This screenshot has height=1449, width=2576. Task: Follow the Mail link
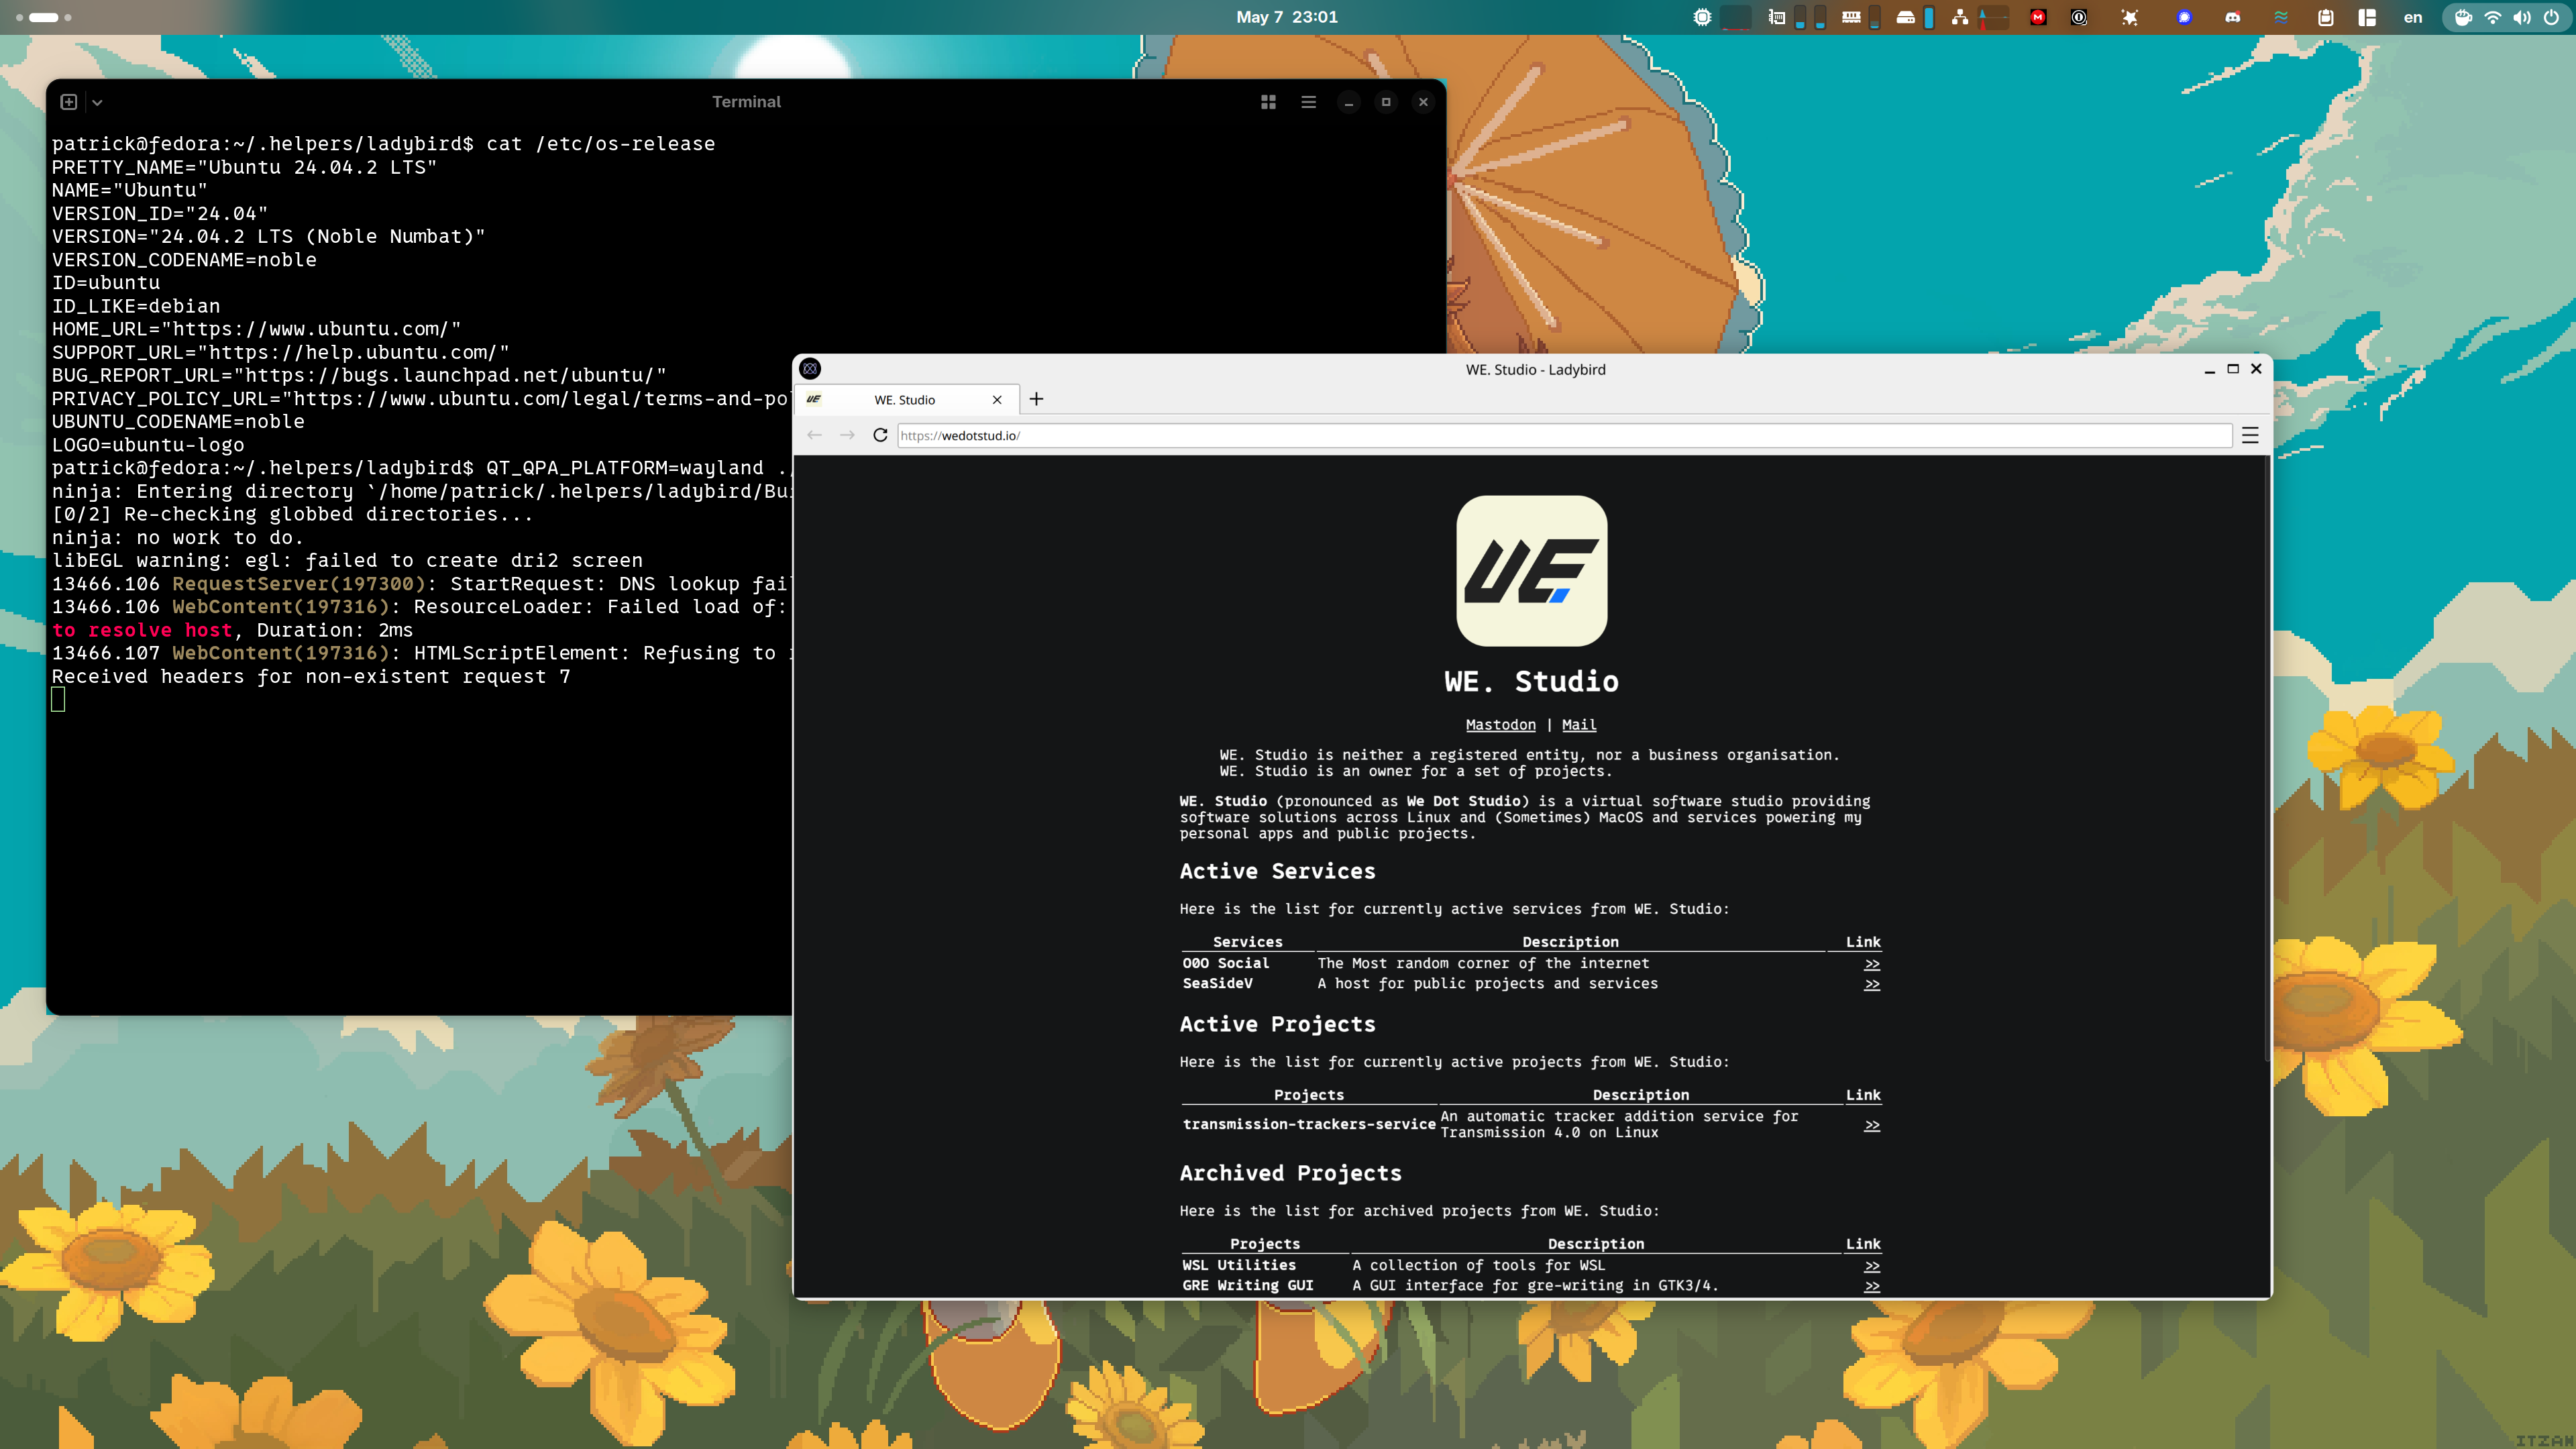(x=1579, y=725)
